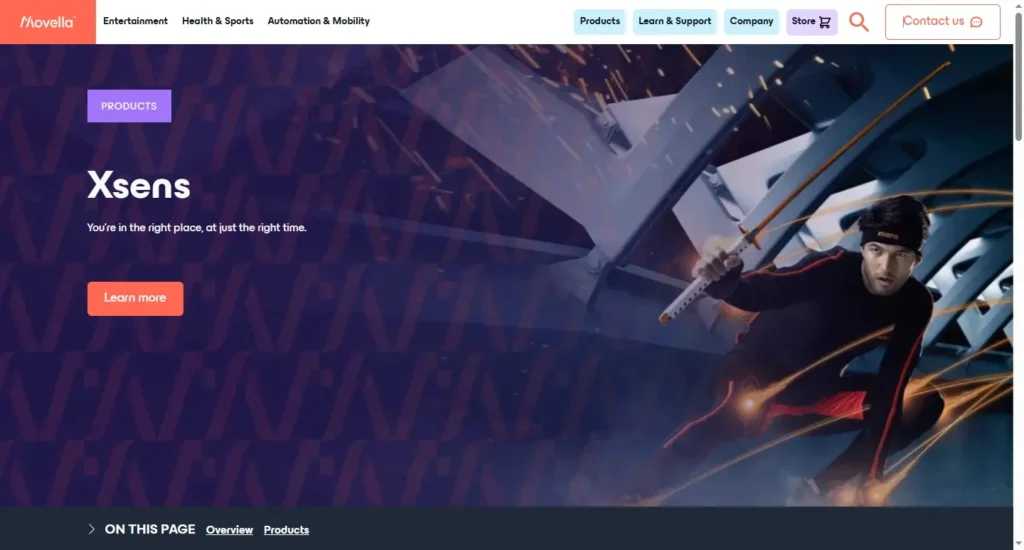Click the Movella logo
Image resolution: width=1024 pixels, height=550 pixels.
click(x=48, y=22)
